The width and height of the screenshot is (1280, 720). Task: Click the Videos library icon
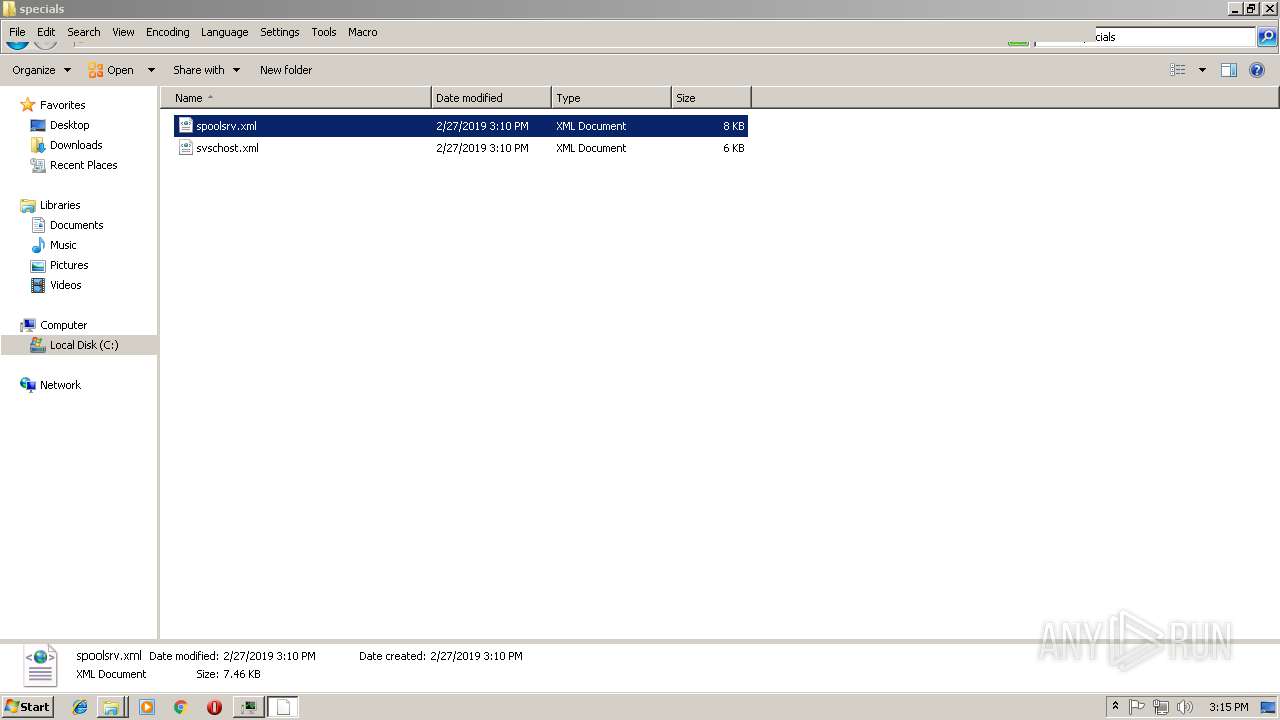[38, 285]
